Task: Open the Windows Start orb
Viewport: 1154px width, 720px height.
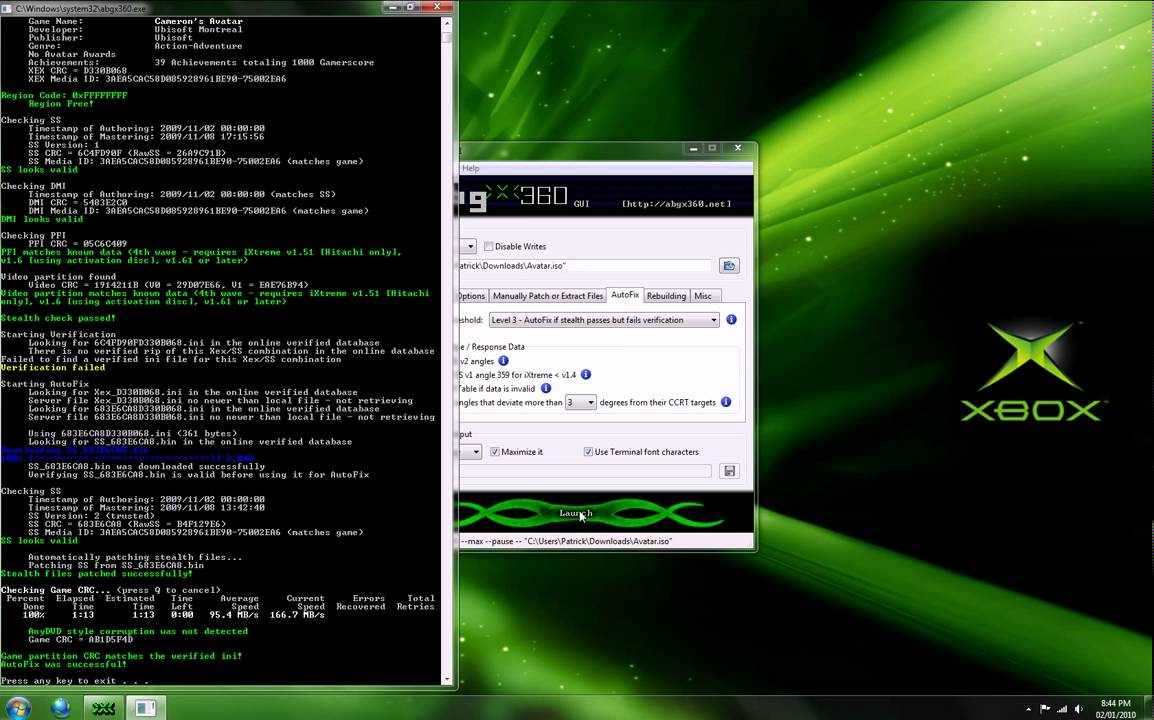Action: click(18, 707)
